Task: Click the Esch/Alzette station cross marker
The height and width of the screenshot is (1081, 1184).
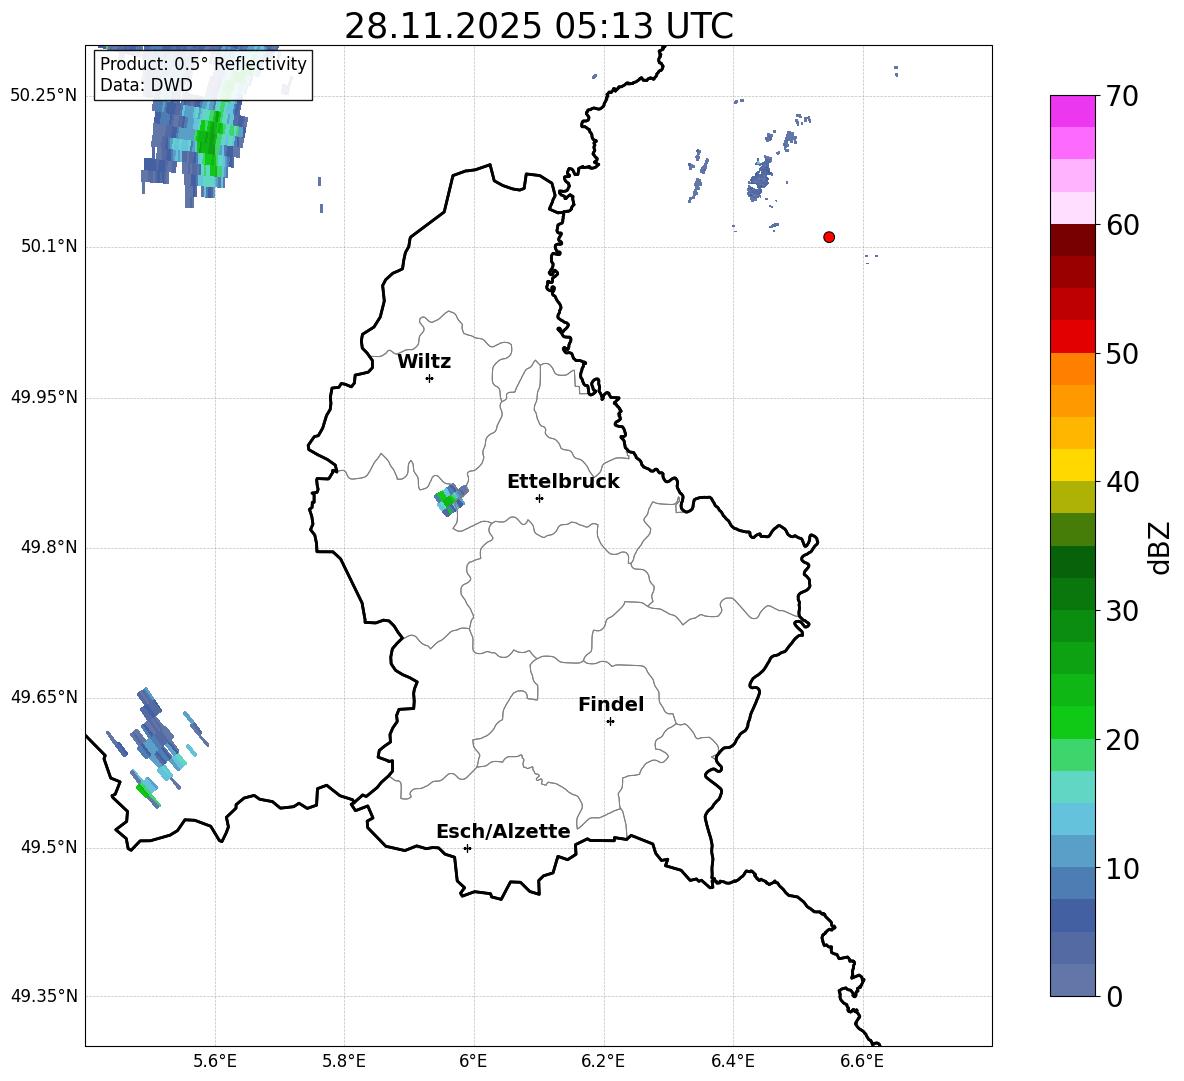Action: coord(467,848)
